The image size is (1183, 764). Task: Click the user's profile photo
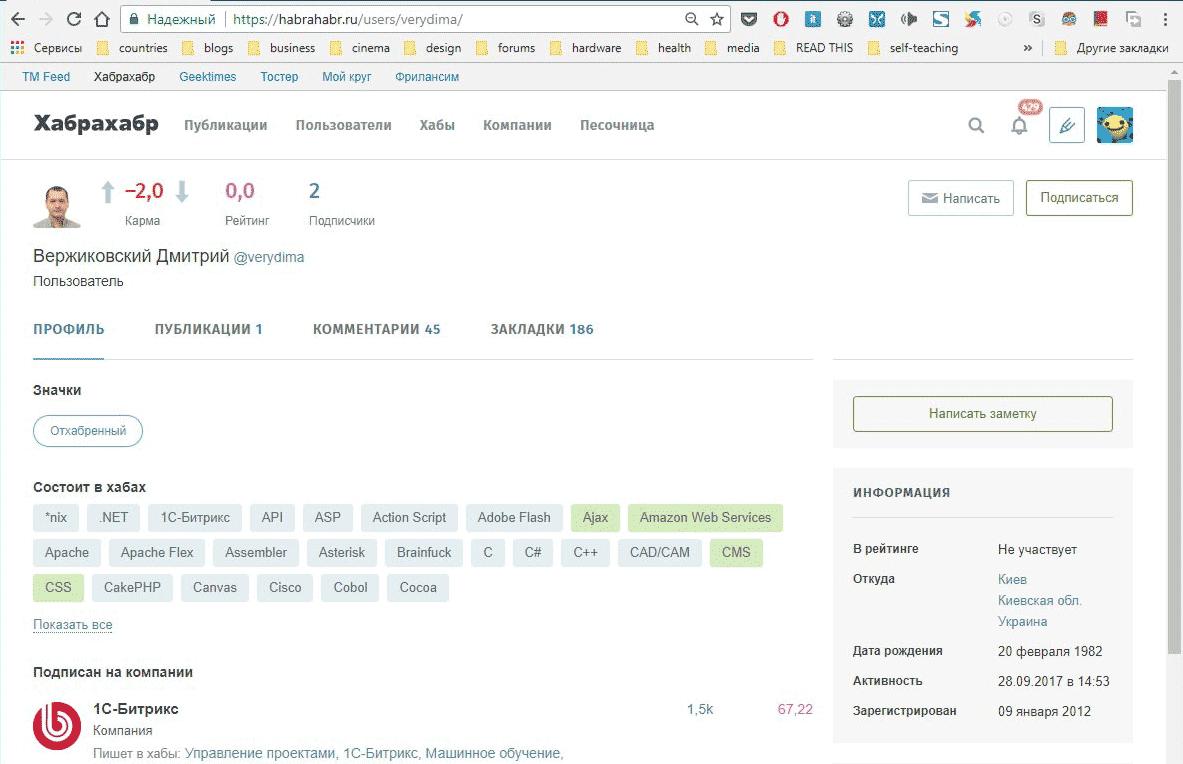tap(57, 206)
